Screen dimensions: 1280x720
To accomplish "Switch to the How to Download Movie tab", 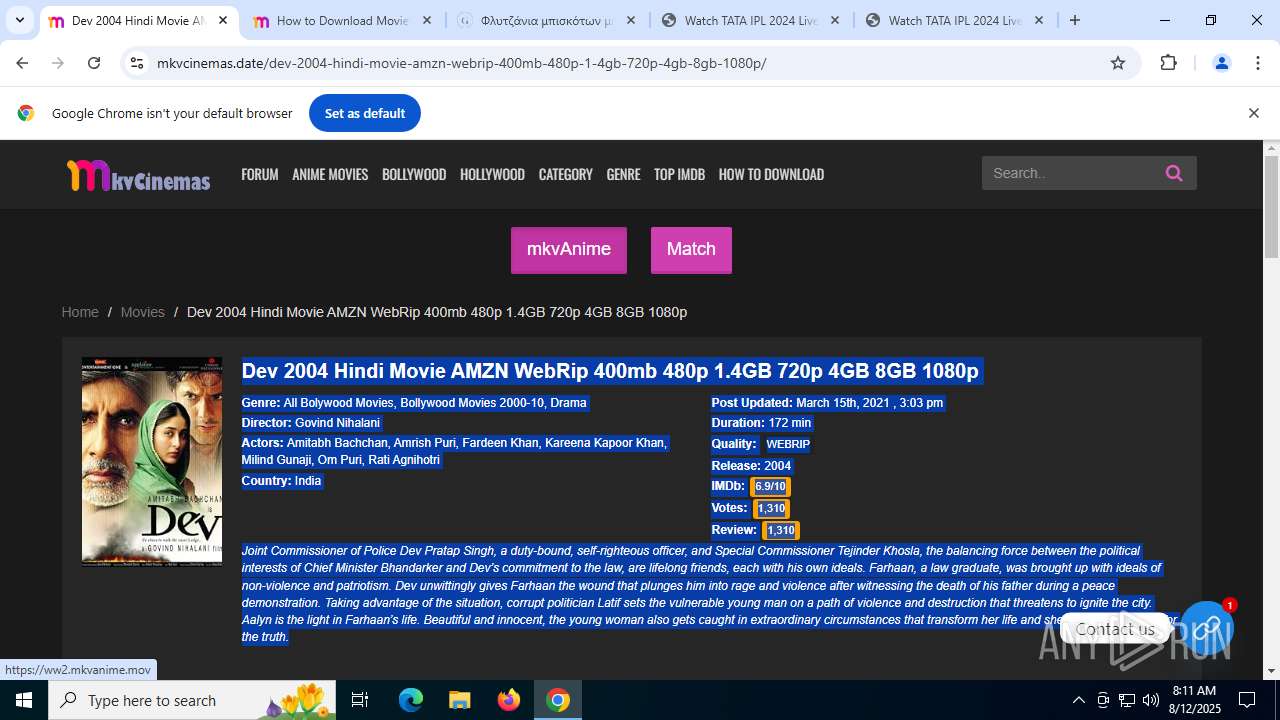I will [343, 20].
